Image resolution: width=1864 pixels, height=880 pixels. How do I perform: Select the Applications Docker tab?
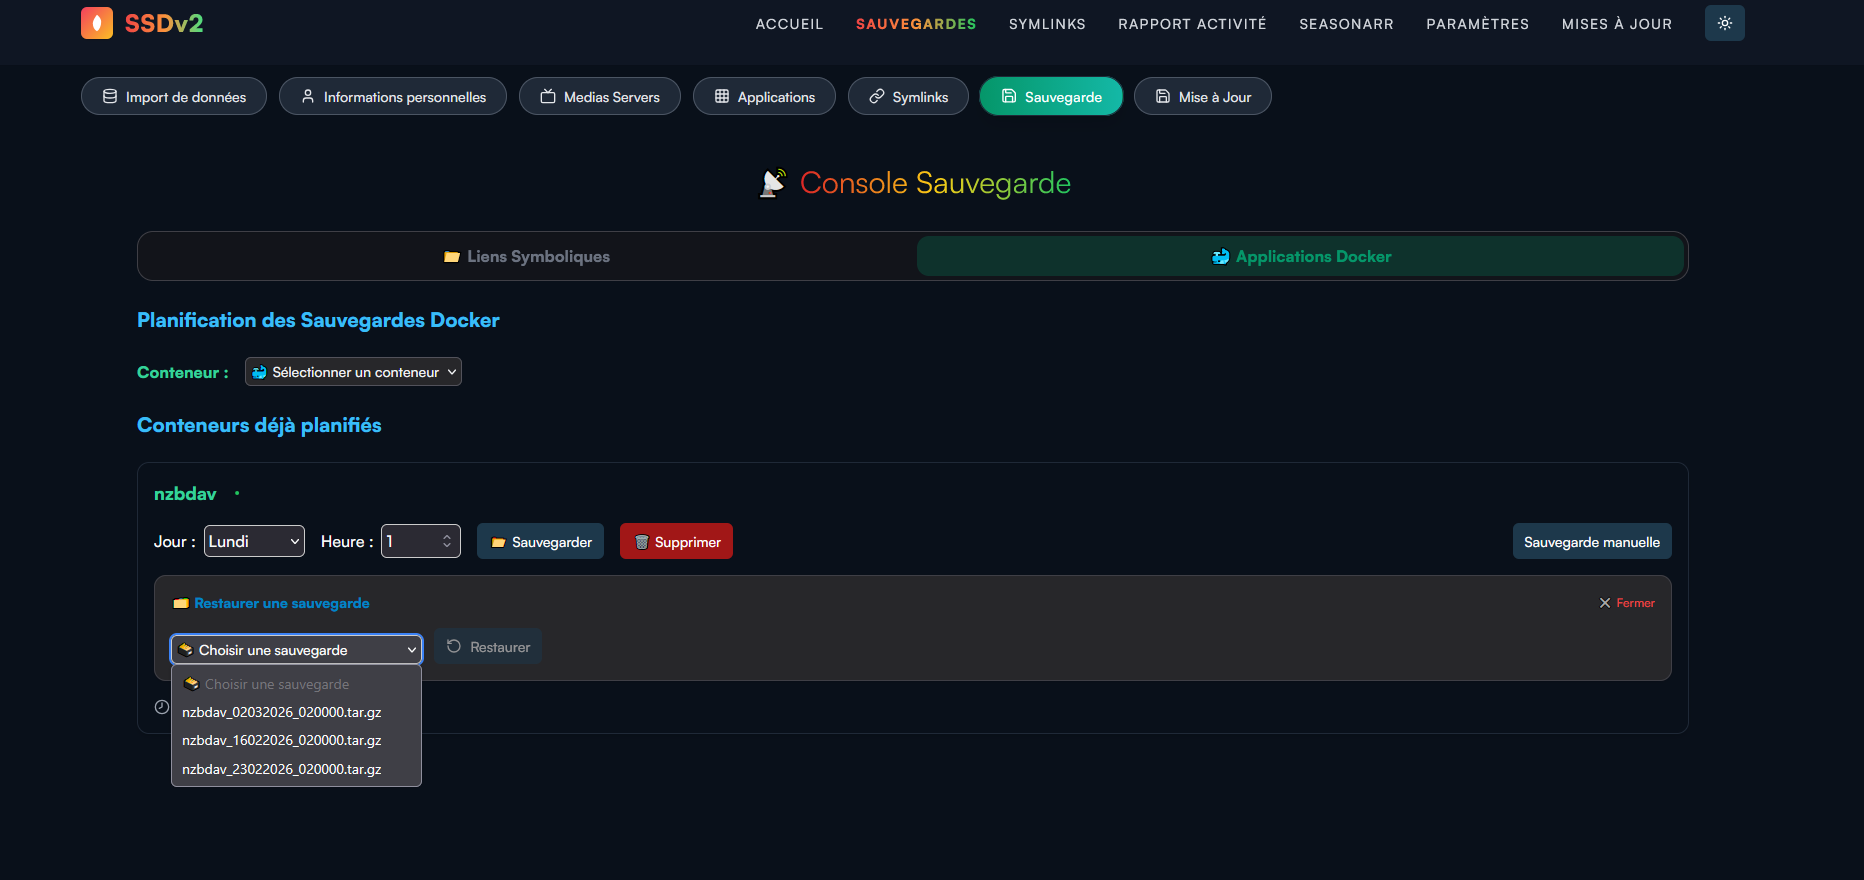[x=1301, y=257]
